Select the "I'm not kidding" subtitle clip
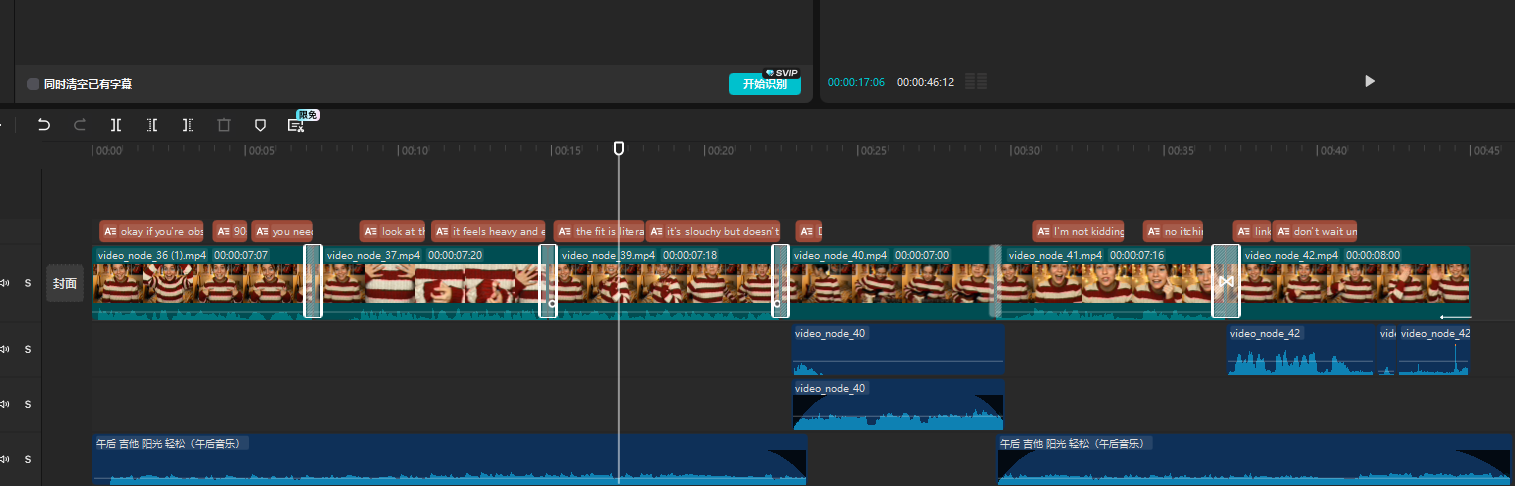The height and width of the screenshot is (486, 1515). (1078, 231)
